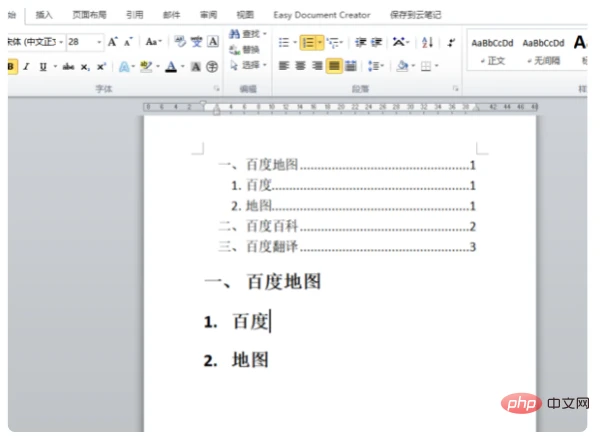The image size is (600, 436).
Task: Click the Sort A-Z icon
Action: point(427,42)
